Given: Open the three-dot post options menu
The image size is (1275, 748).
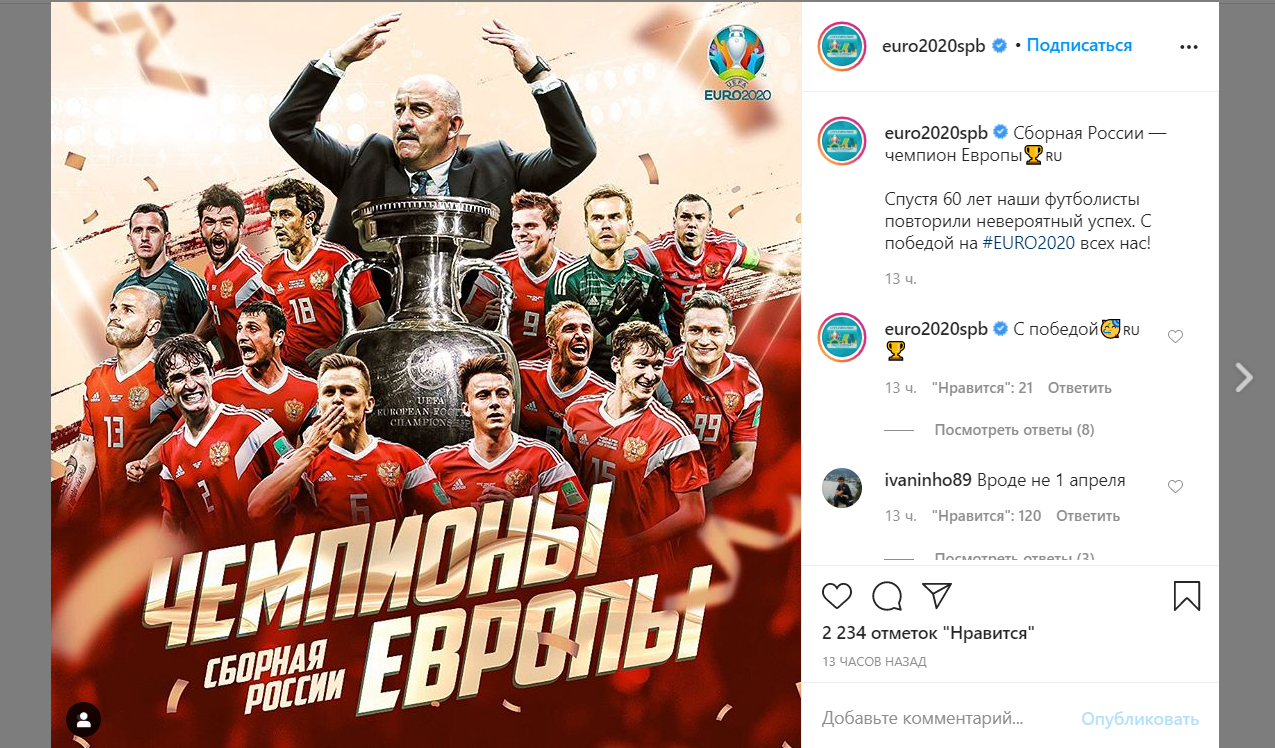Looking at the screenshot, I should point(1188,47).
